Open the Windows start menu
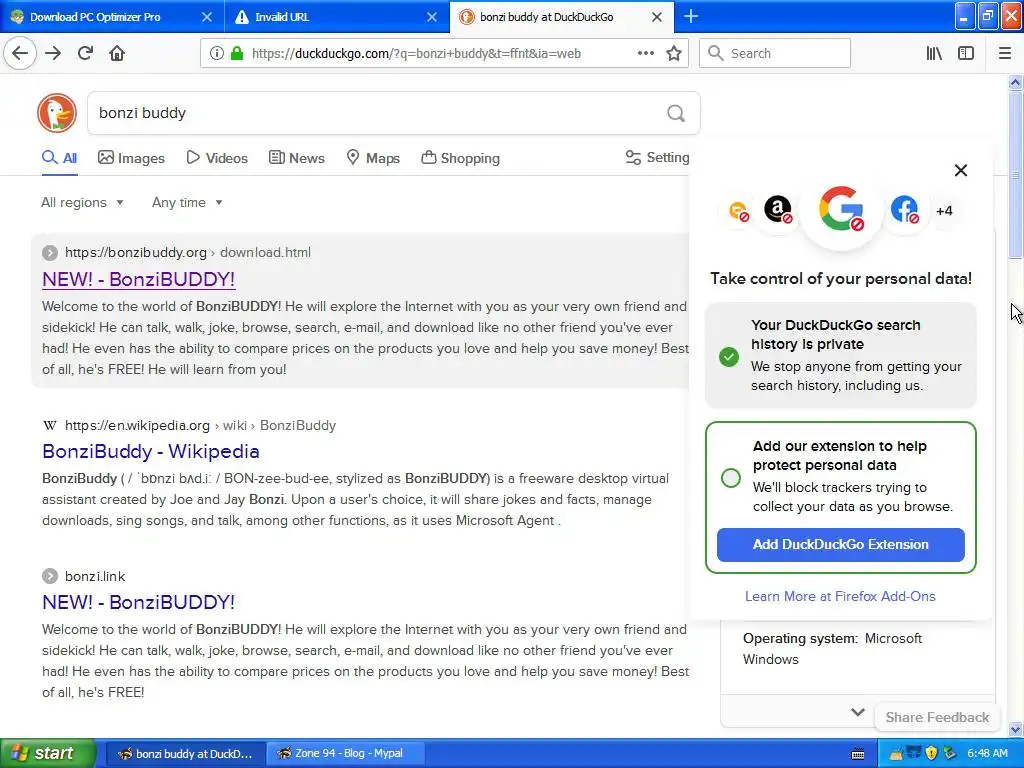1024x768 pixels. (48, 753)
